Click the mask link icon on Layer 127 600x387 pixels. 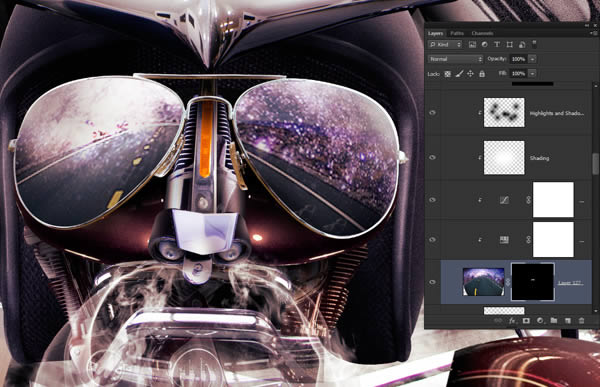tap(508, 282)
